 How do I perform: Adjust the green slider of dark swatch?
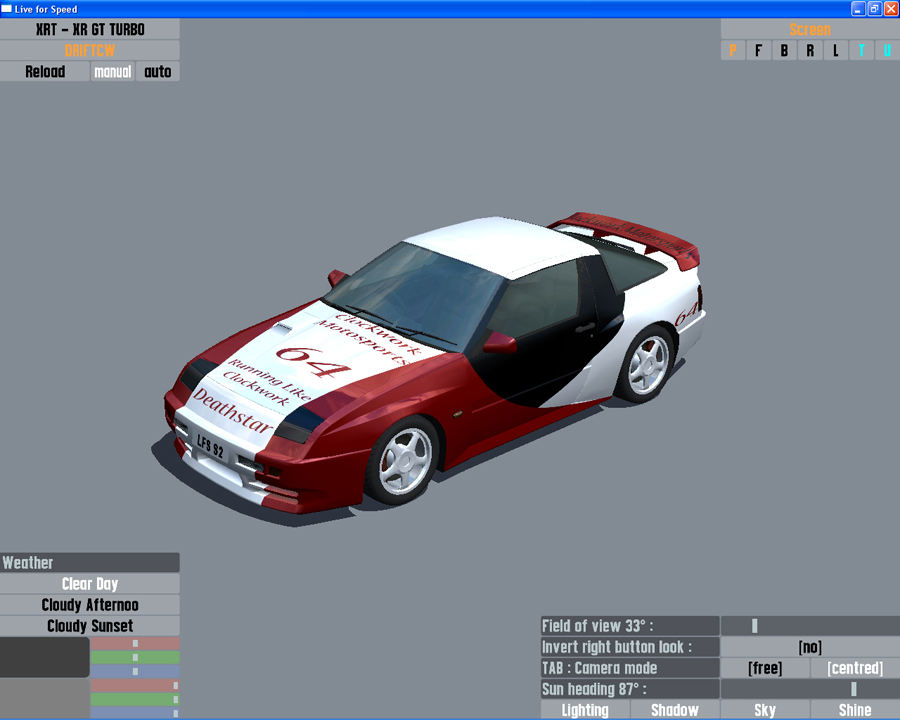[x=135, y=657]
